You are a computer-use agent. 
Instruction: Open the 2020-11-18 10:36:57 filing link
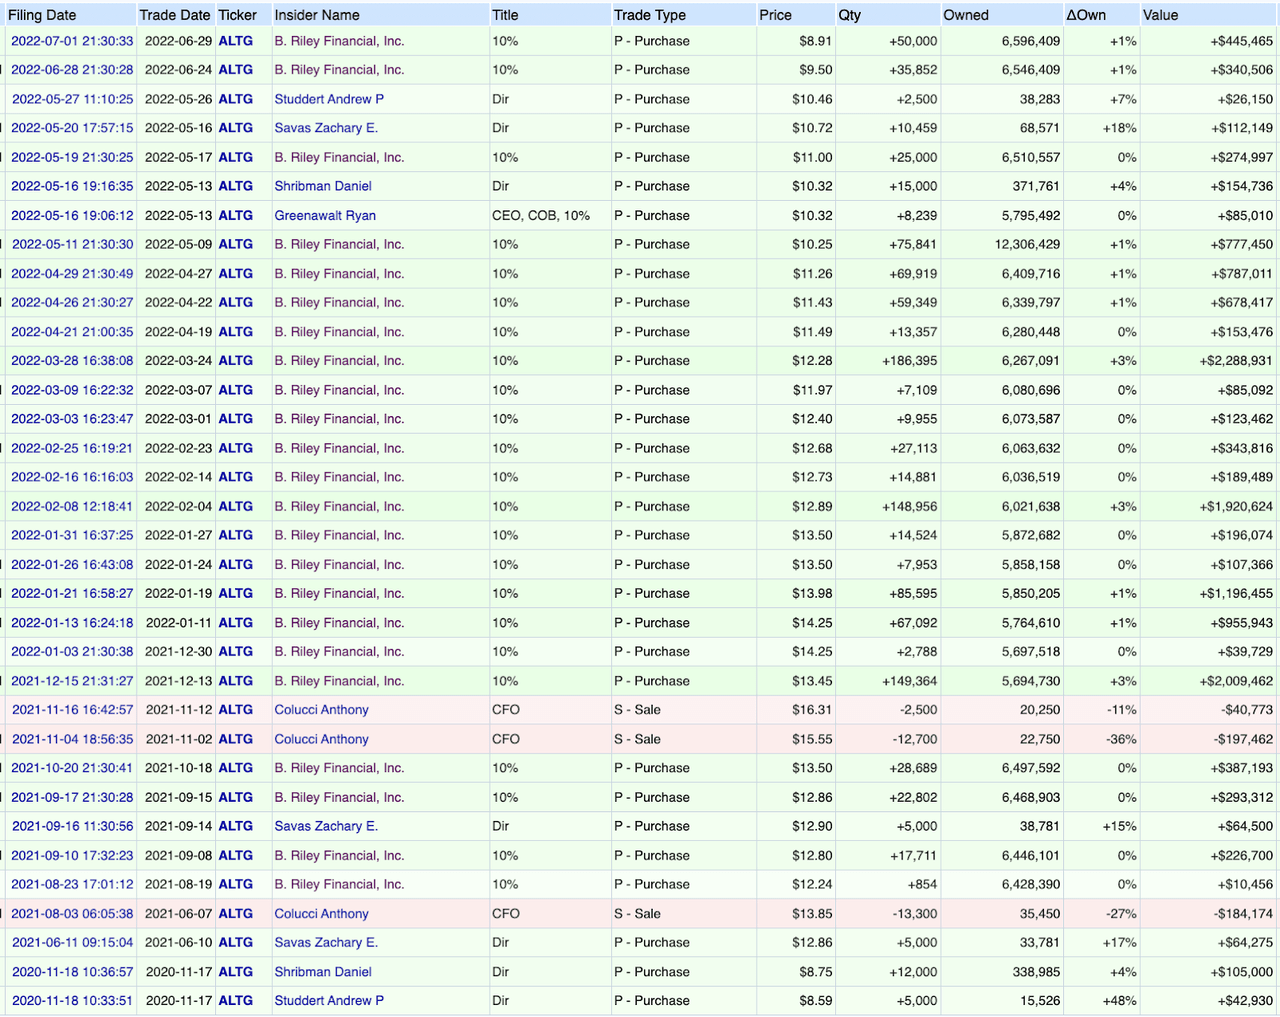coord(72,972)
